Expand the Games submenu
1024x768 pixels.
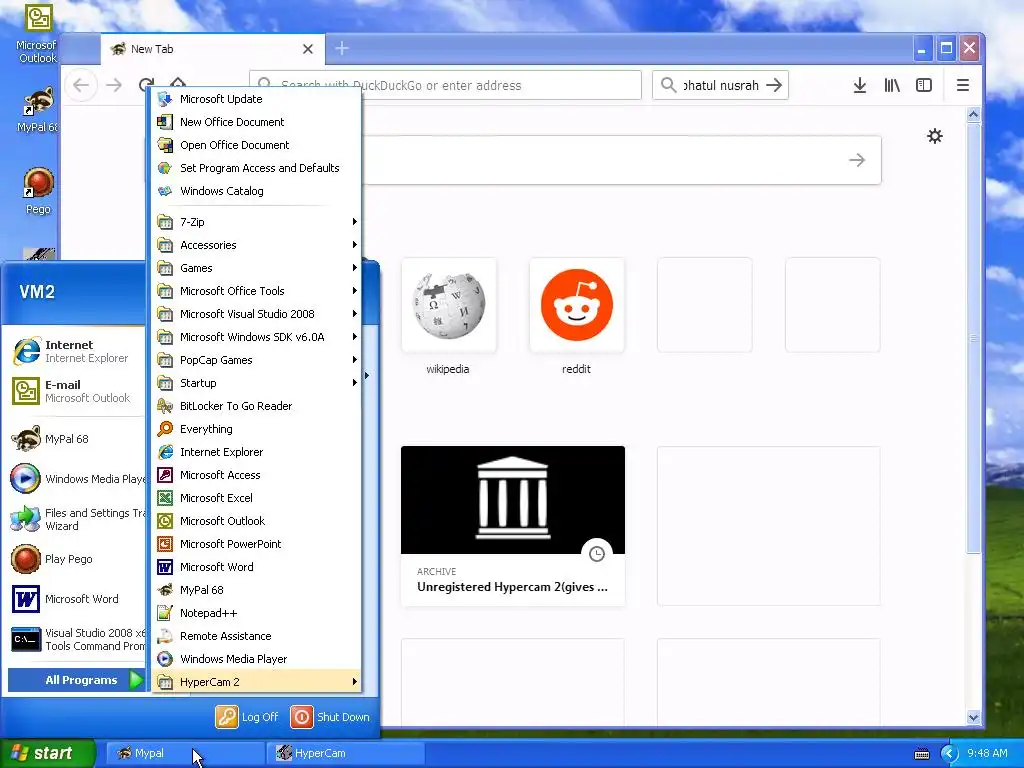tap(256, 268)
